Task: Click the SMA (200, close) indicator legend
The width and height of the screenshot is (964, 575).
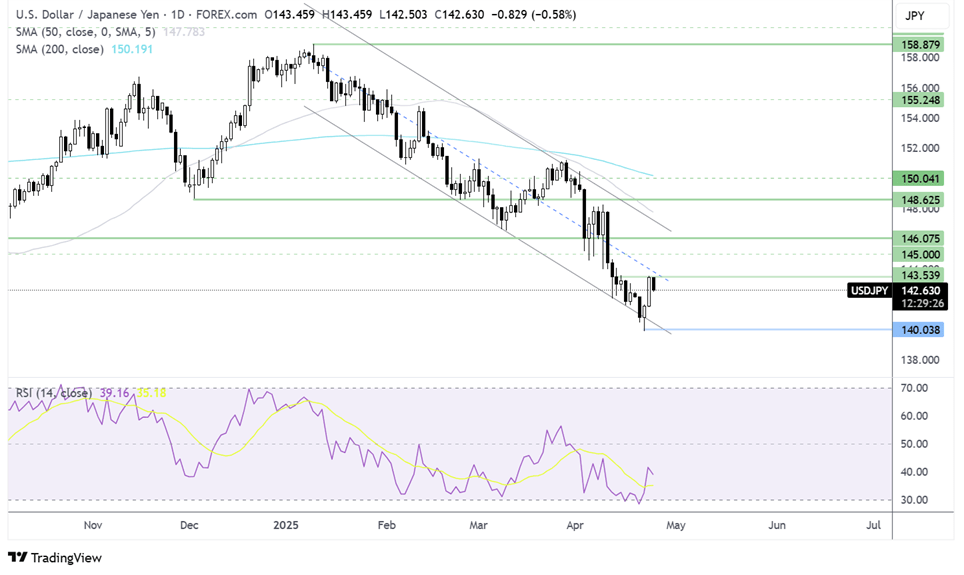Action: [60, 49]
